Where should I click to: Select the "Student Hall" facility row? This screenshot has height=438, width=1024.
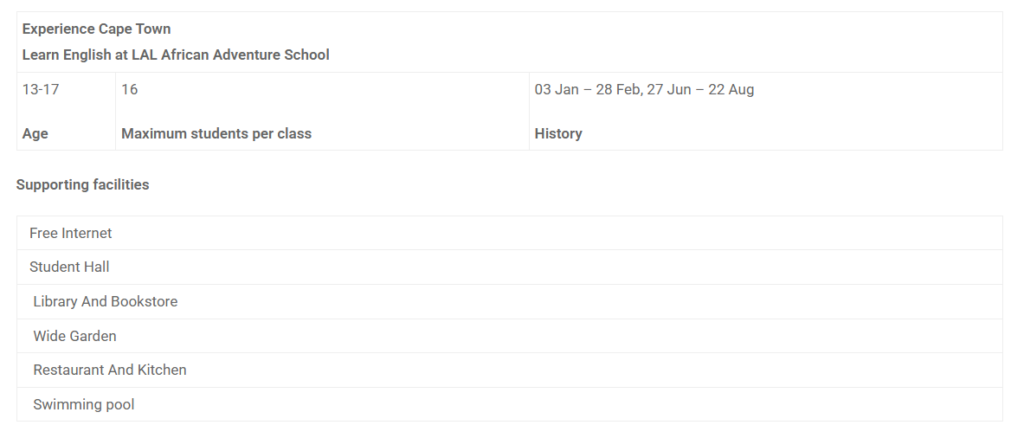69,267
